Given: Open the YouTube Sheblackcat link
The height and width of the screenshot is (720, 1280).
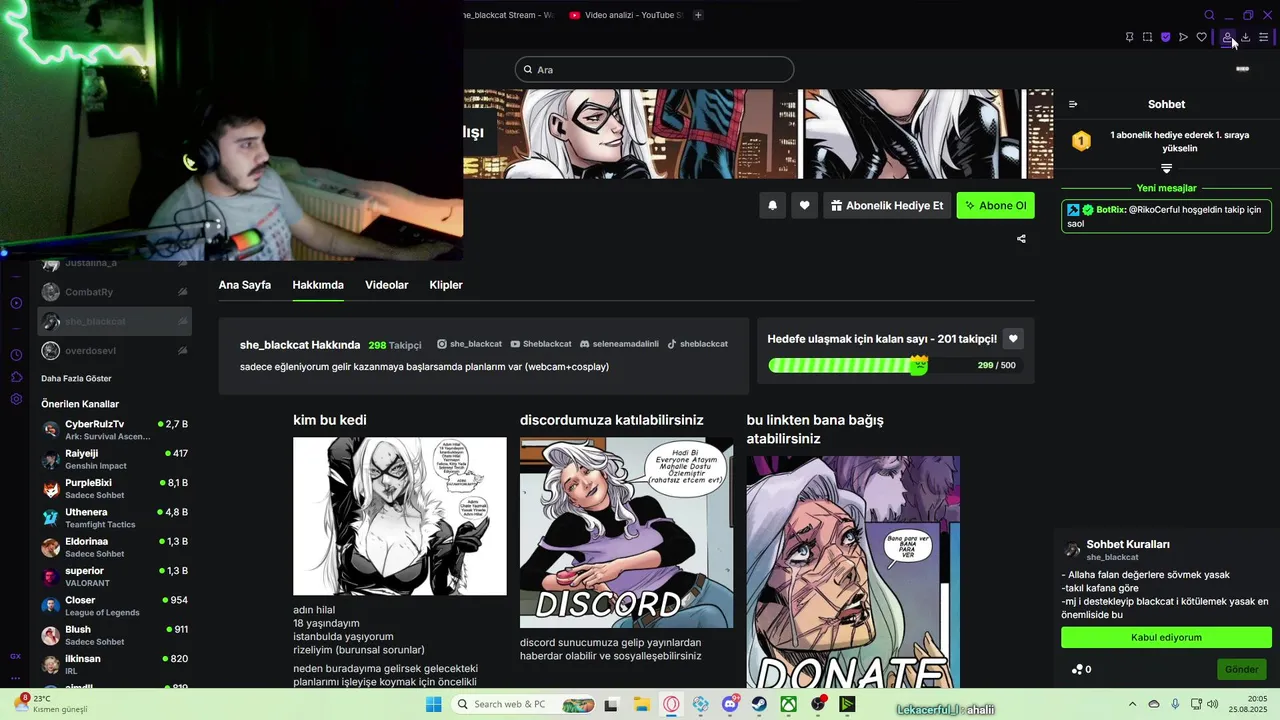Looking at the screenshot, I should (x=541, y=344).
